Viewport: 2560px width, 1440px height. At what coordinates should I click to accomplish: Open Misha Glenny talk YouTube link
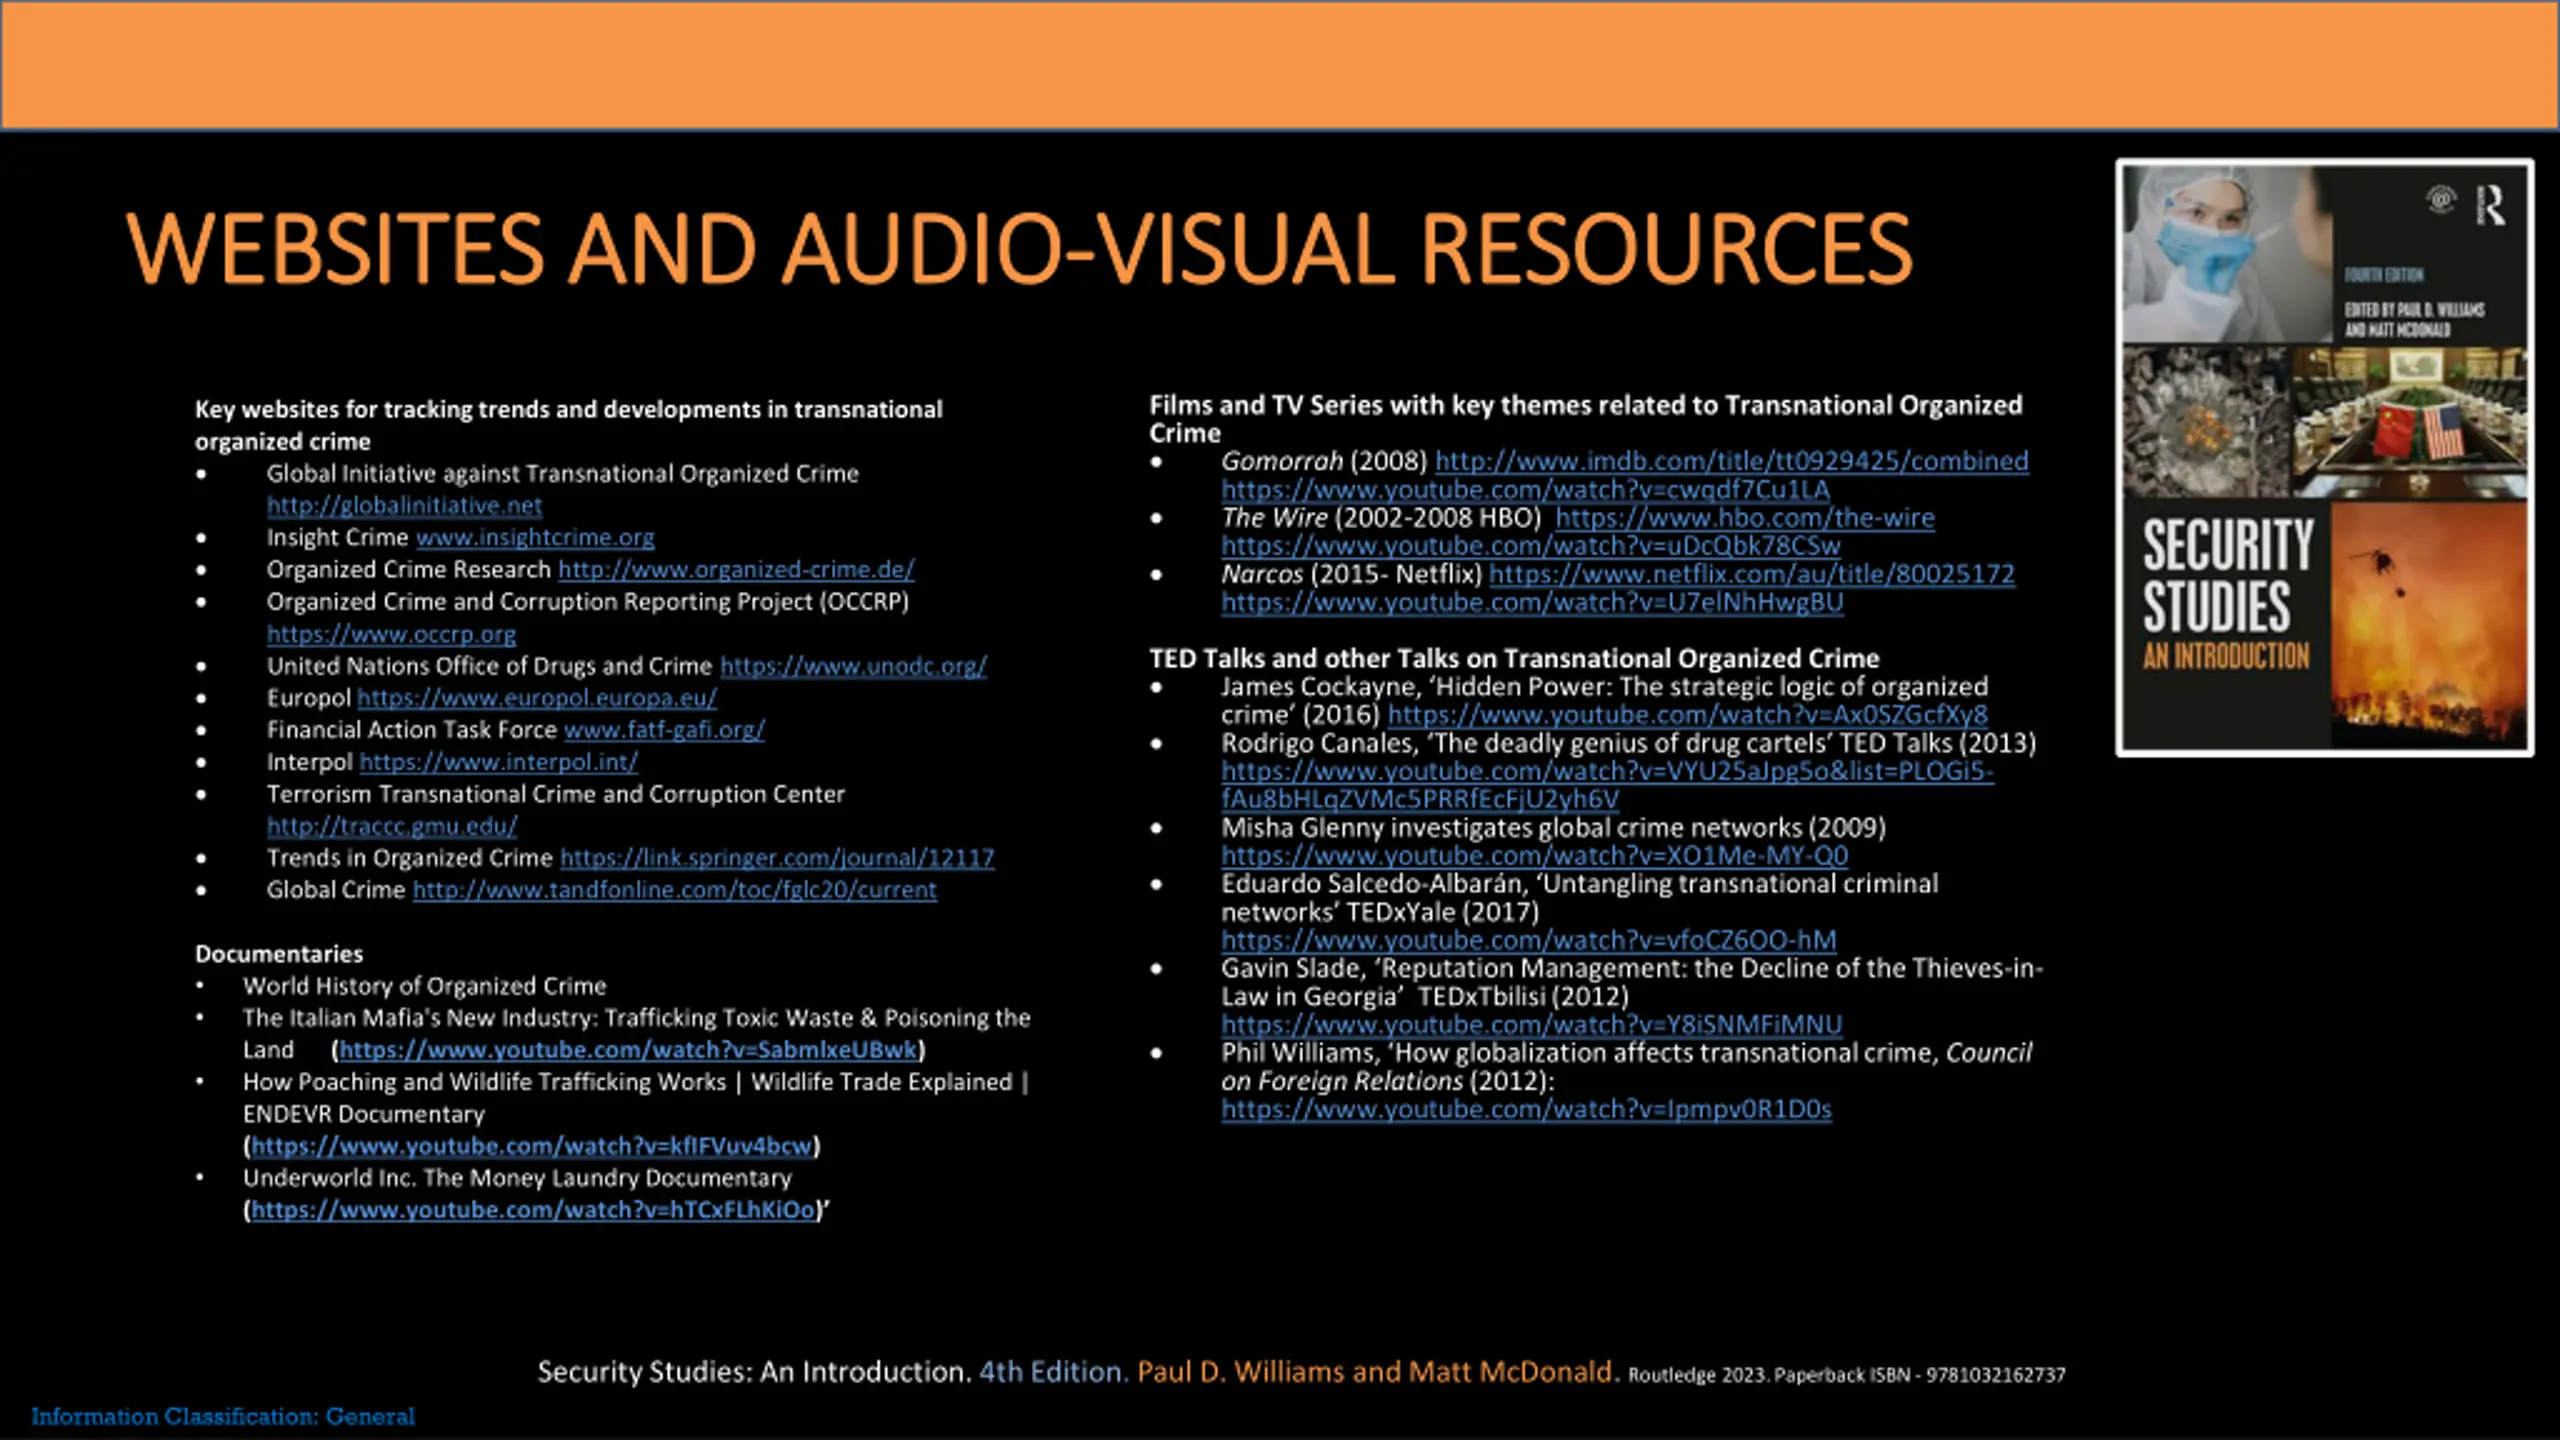pyautogui.click(x=1534, y=856)
